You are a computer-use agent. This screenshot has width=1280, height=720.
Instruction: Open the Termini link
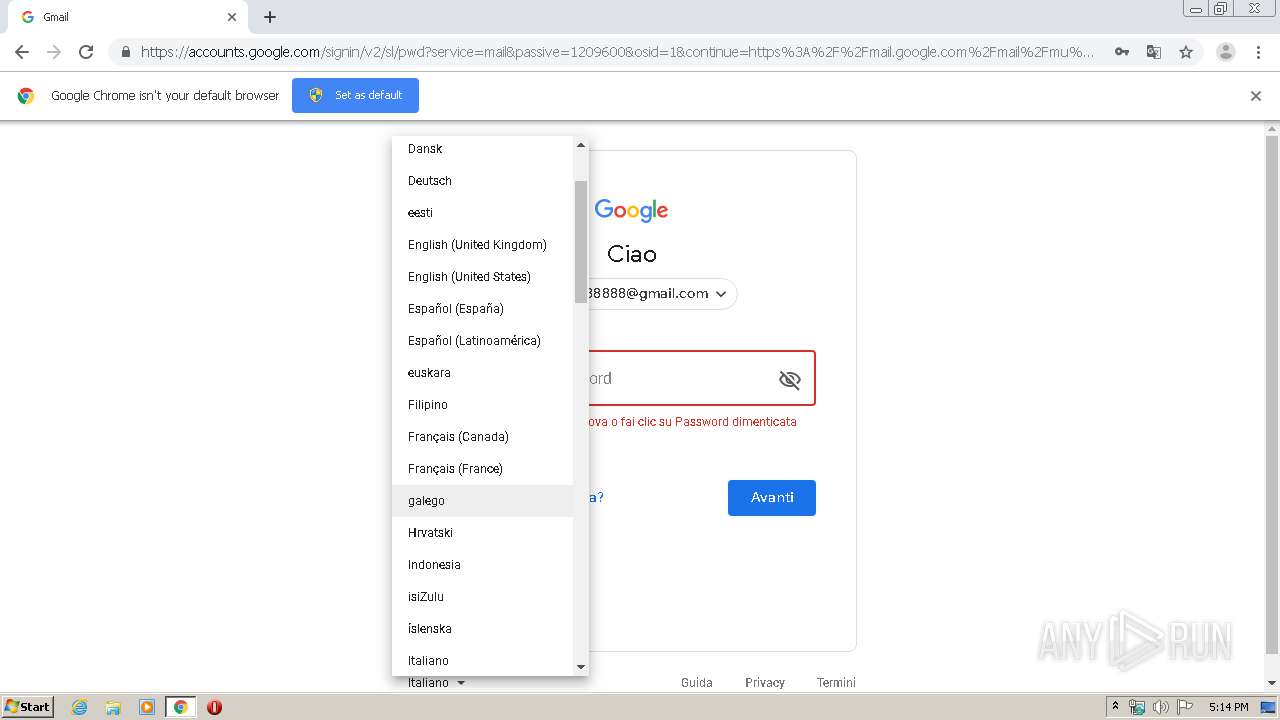pyautogui.click(x=836, y=683)
